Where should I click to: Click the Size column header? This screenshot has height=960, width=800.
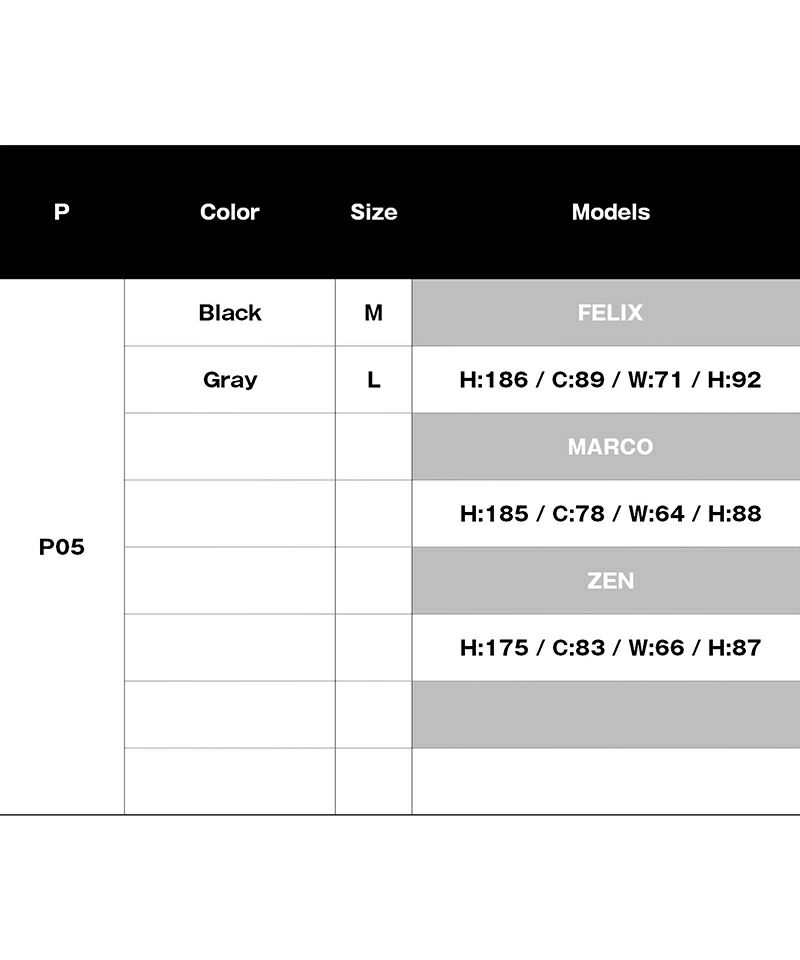point(373,212)
